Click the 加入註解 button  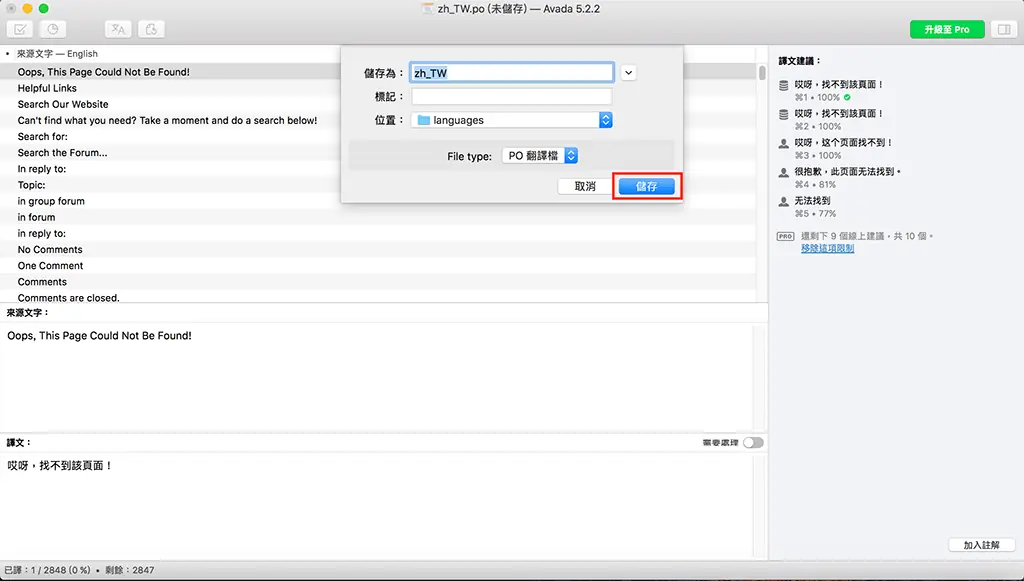pos(982,545)
